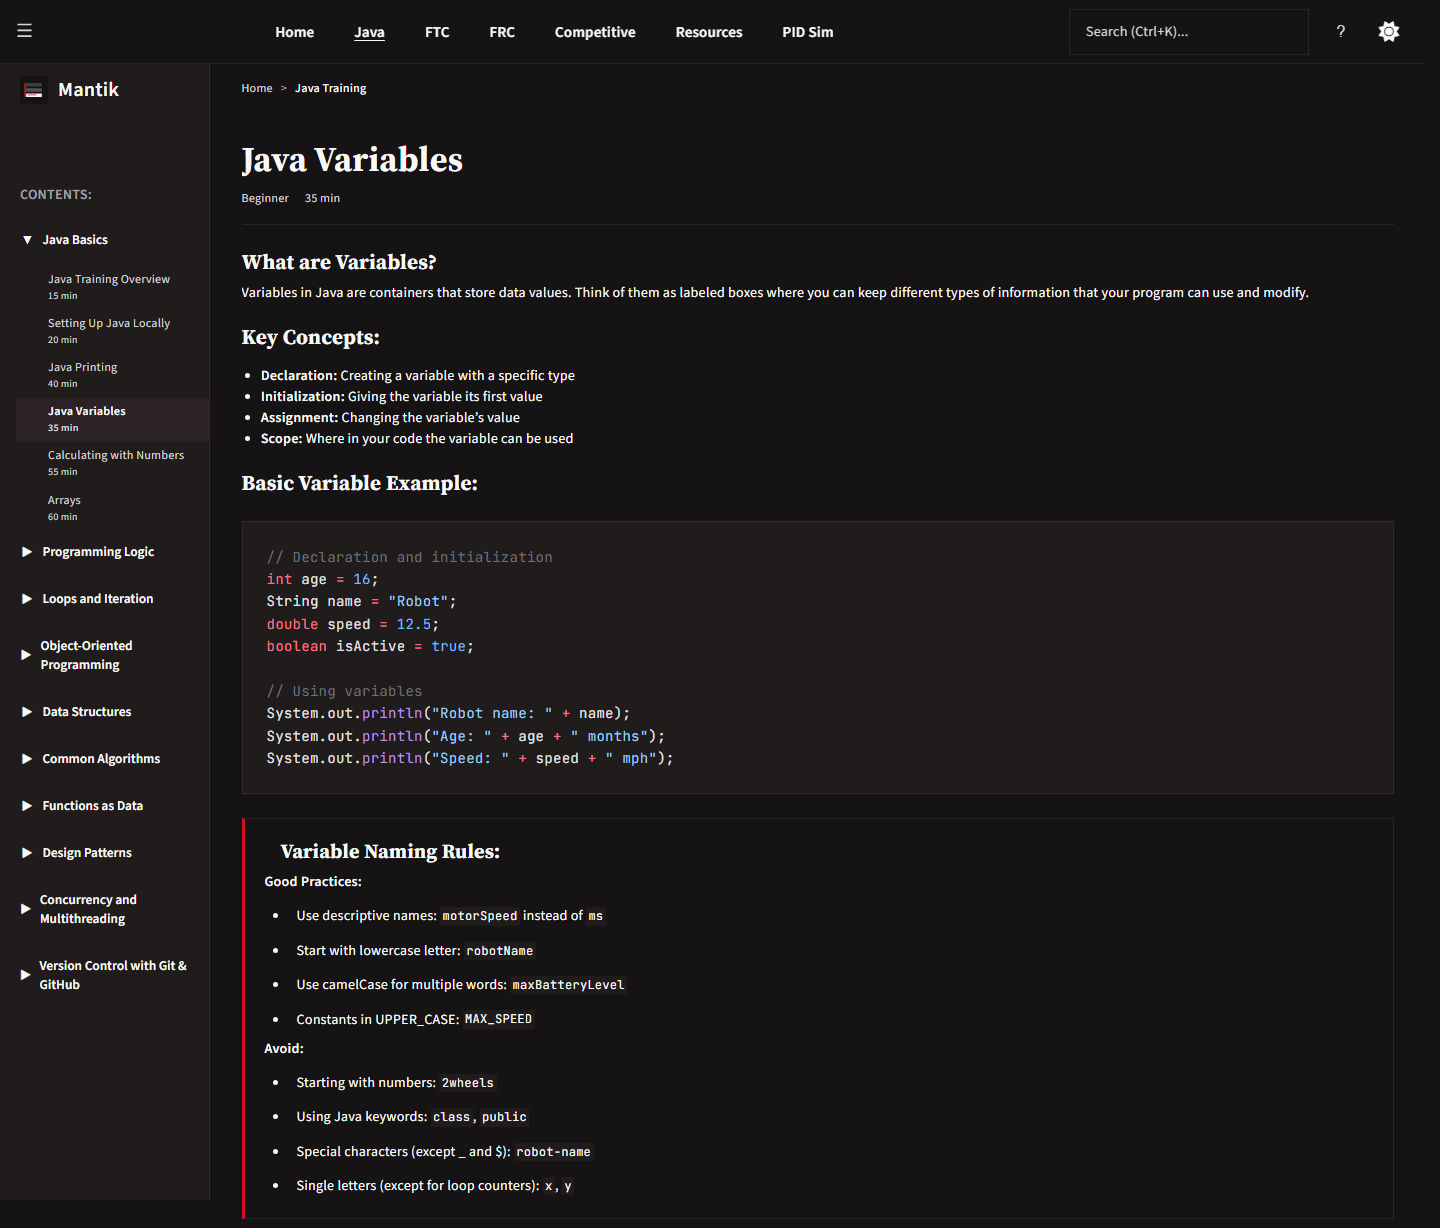The width and height of the screenshot is (1440, 1228).
Task: Click the 'What are Variables?' heading
Action: (339, 262)
